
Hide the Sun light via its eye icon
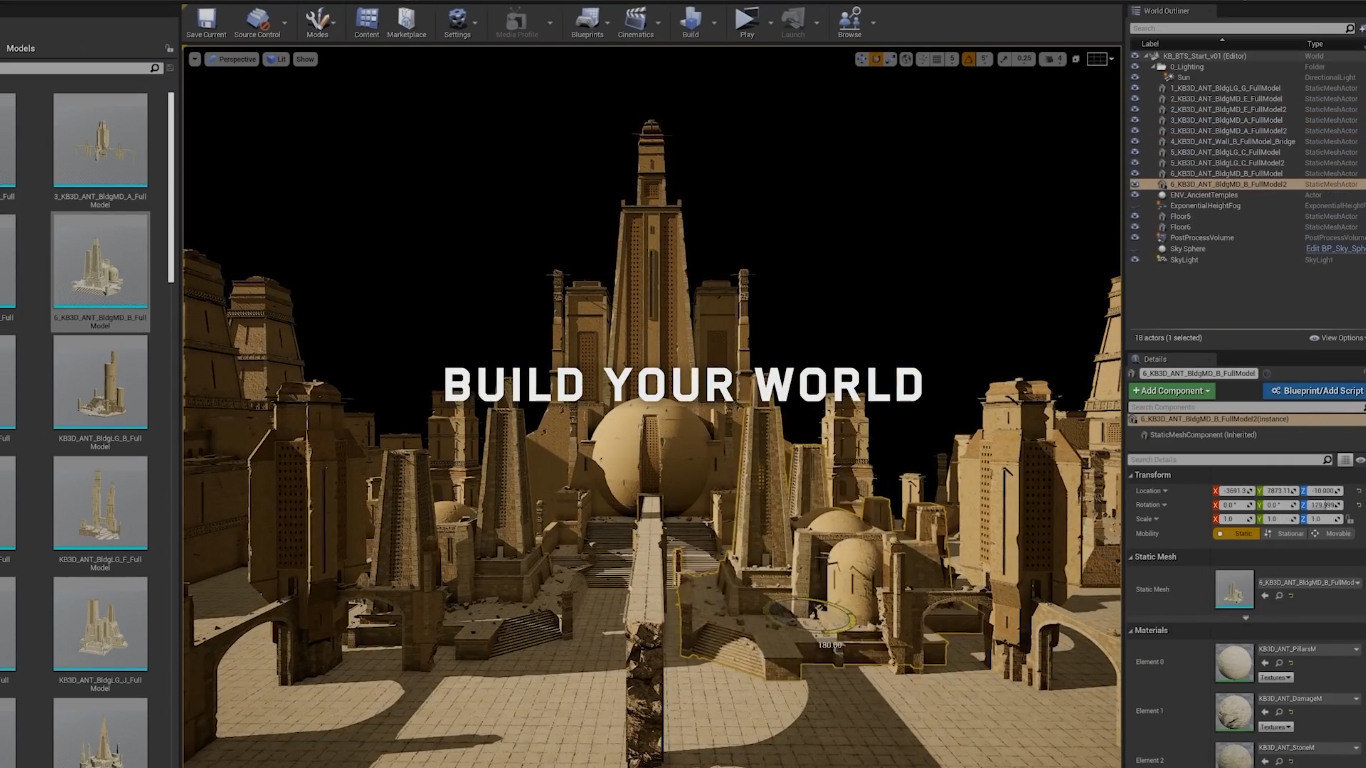[x=1135, y=77]
